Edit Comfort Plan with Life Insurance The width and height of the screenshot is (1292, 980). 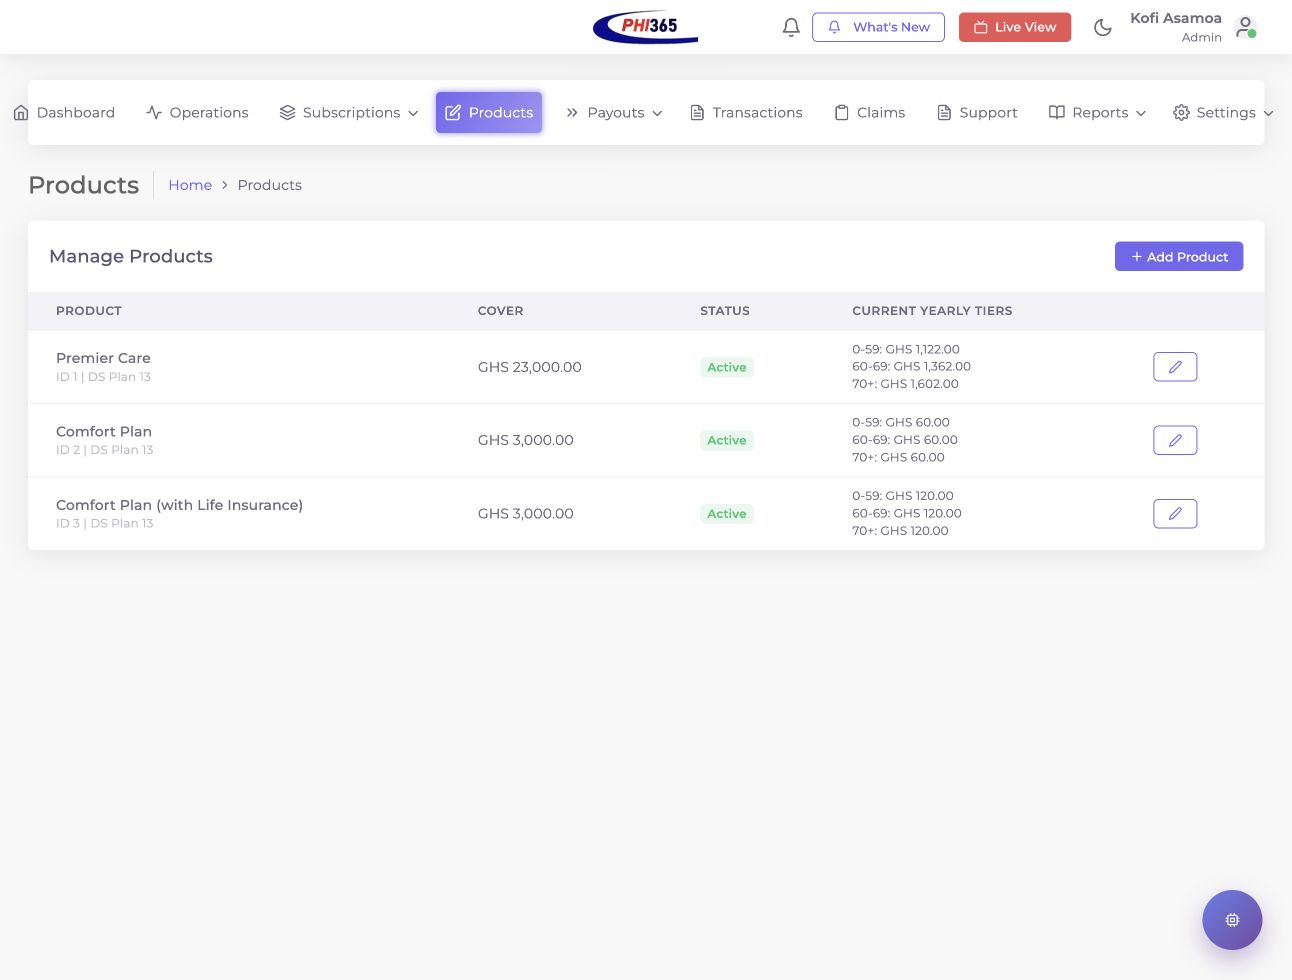pyautogui.click(x=1175, y=514)
